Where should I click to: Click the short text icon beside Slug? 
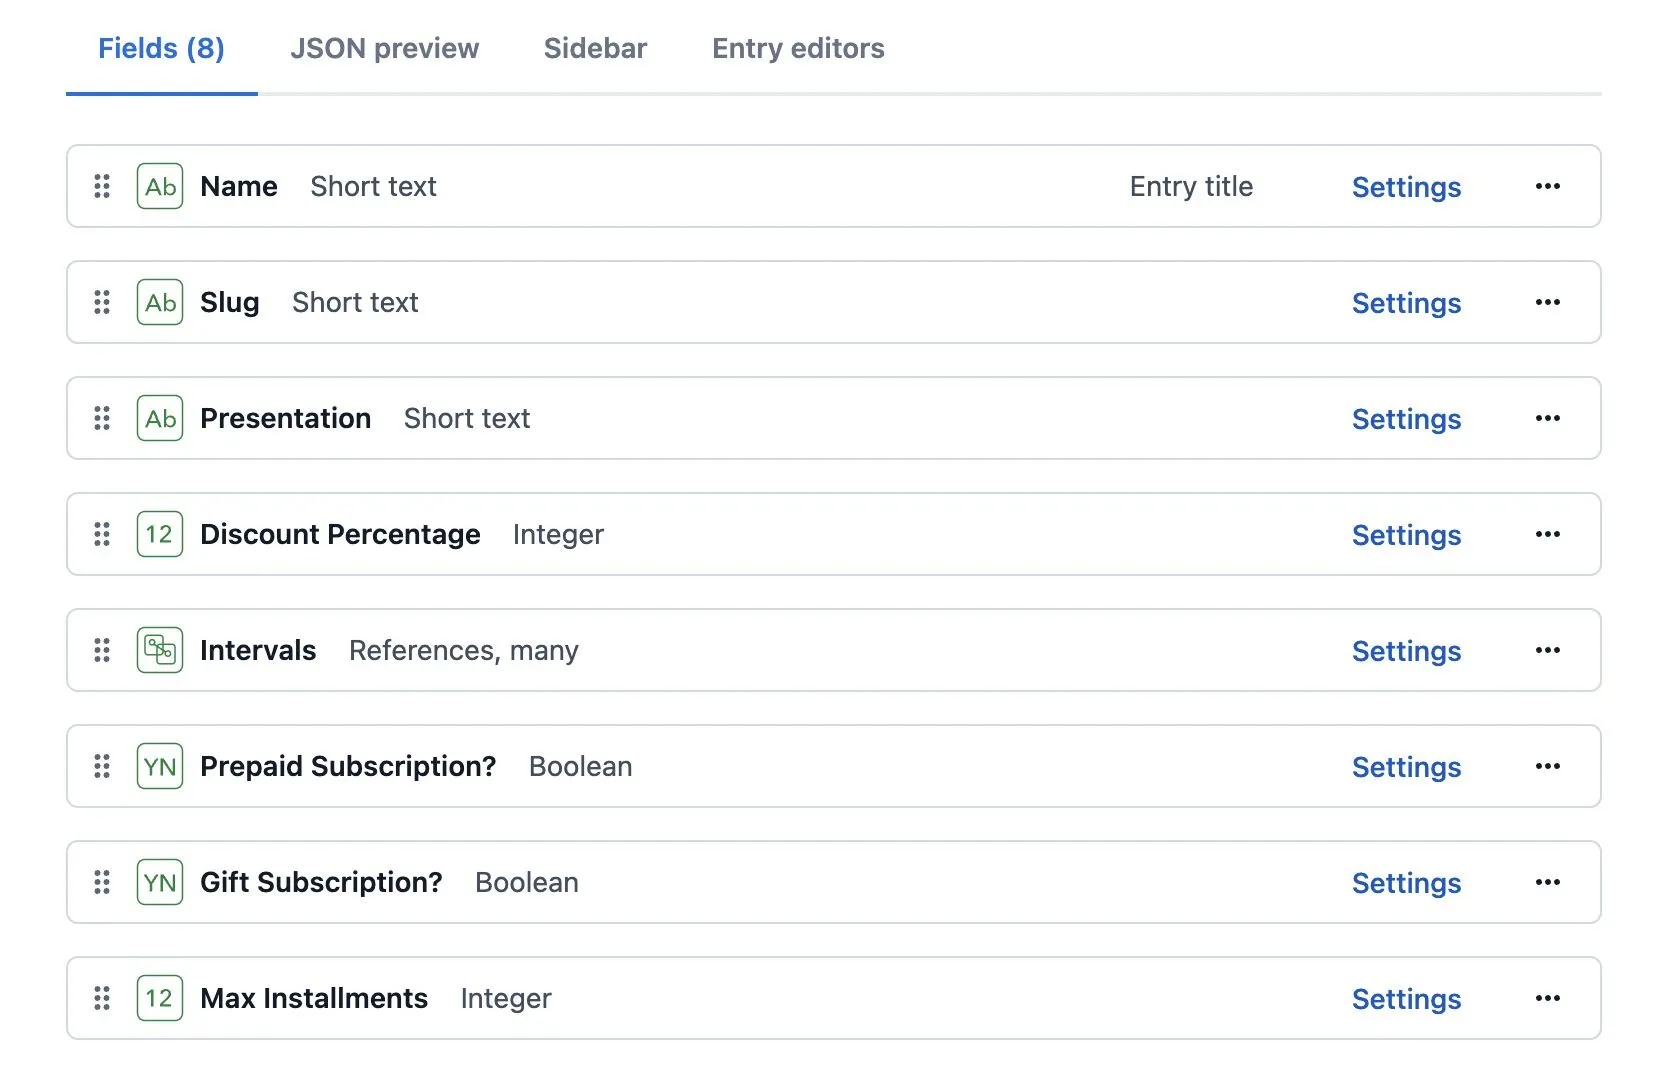160,302
